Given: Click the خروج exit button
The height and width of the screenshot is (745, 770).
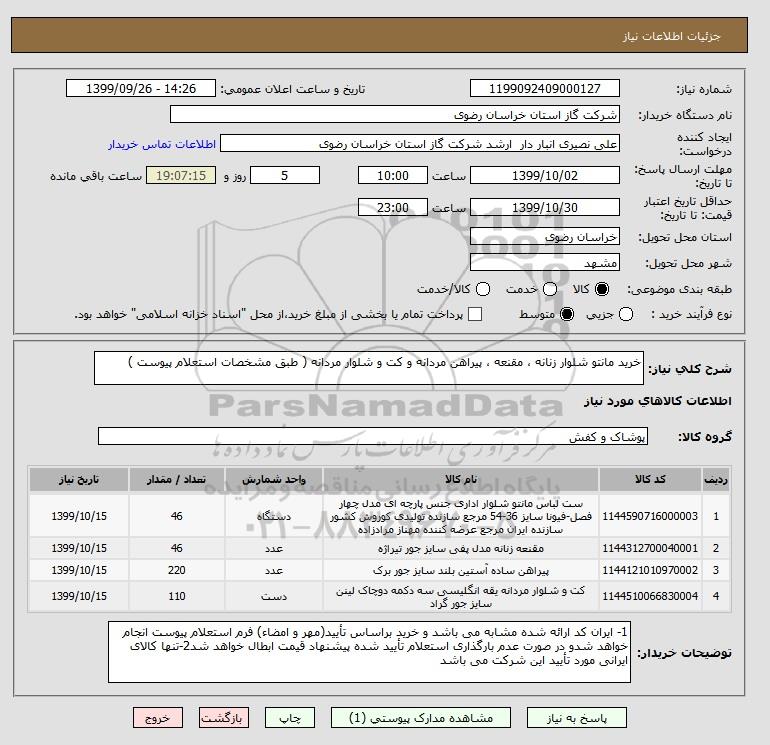Looking at the screenshot, I should (x=158, y=718).
